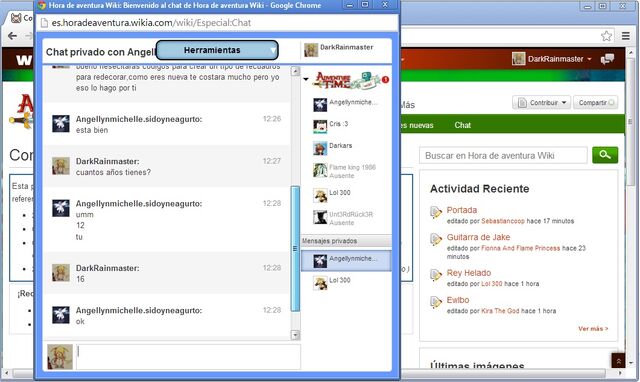Open the 'Guitarra de Jake' activity link

(x=478, y=237)
